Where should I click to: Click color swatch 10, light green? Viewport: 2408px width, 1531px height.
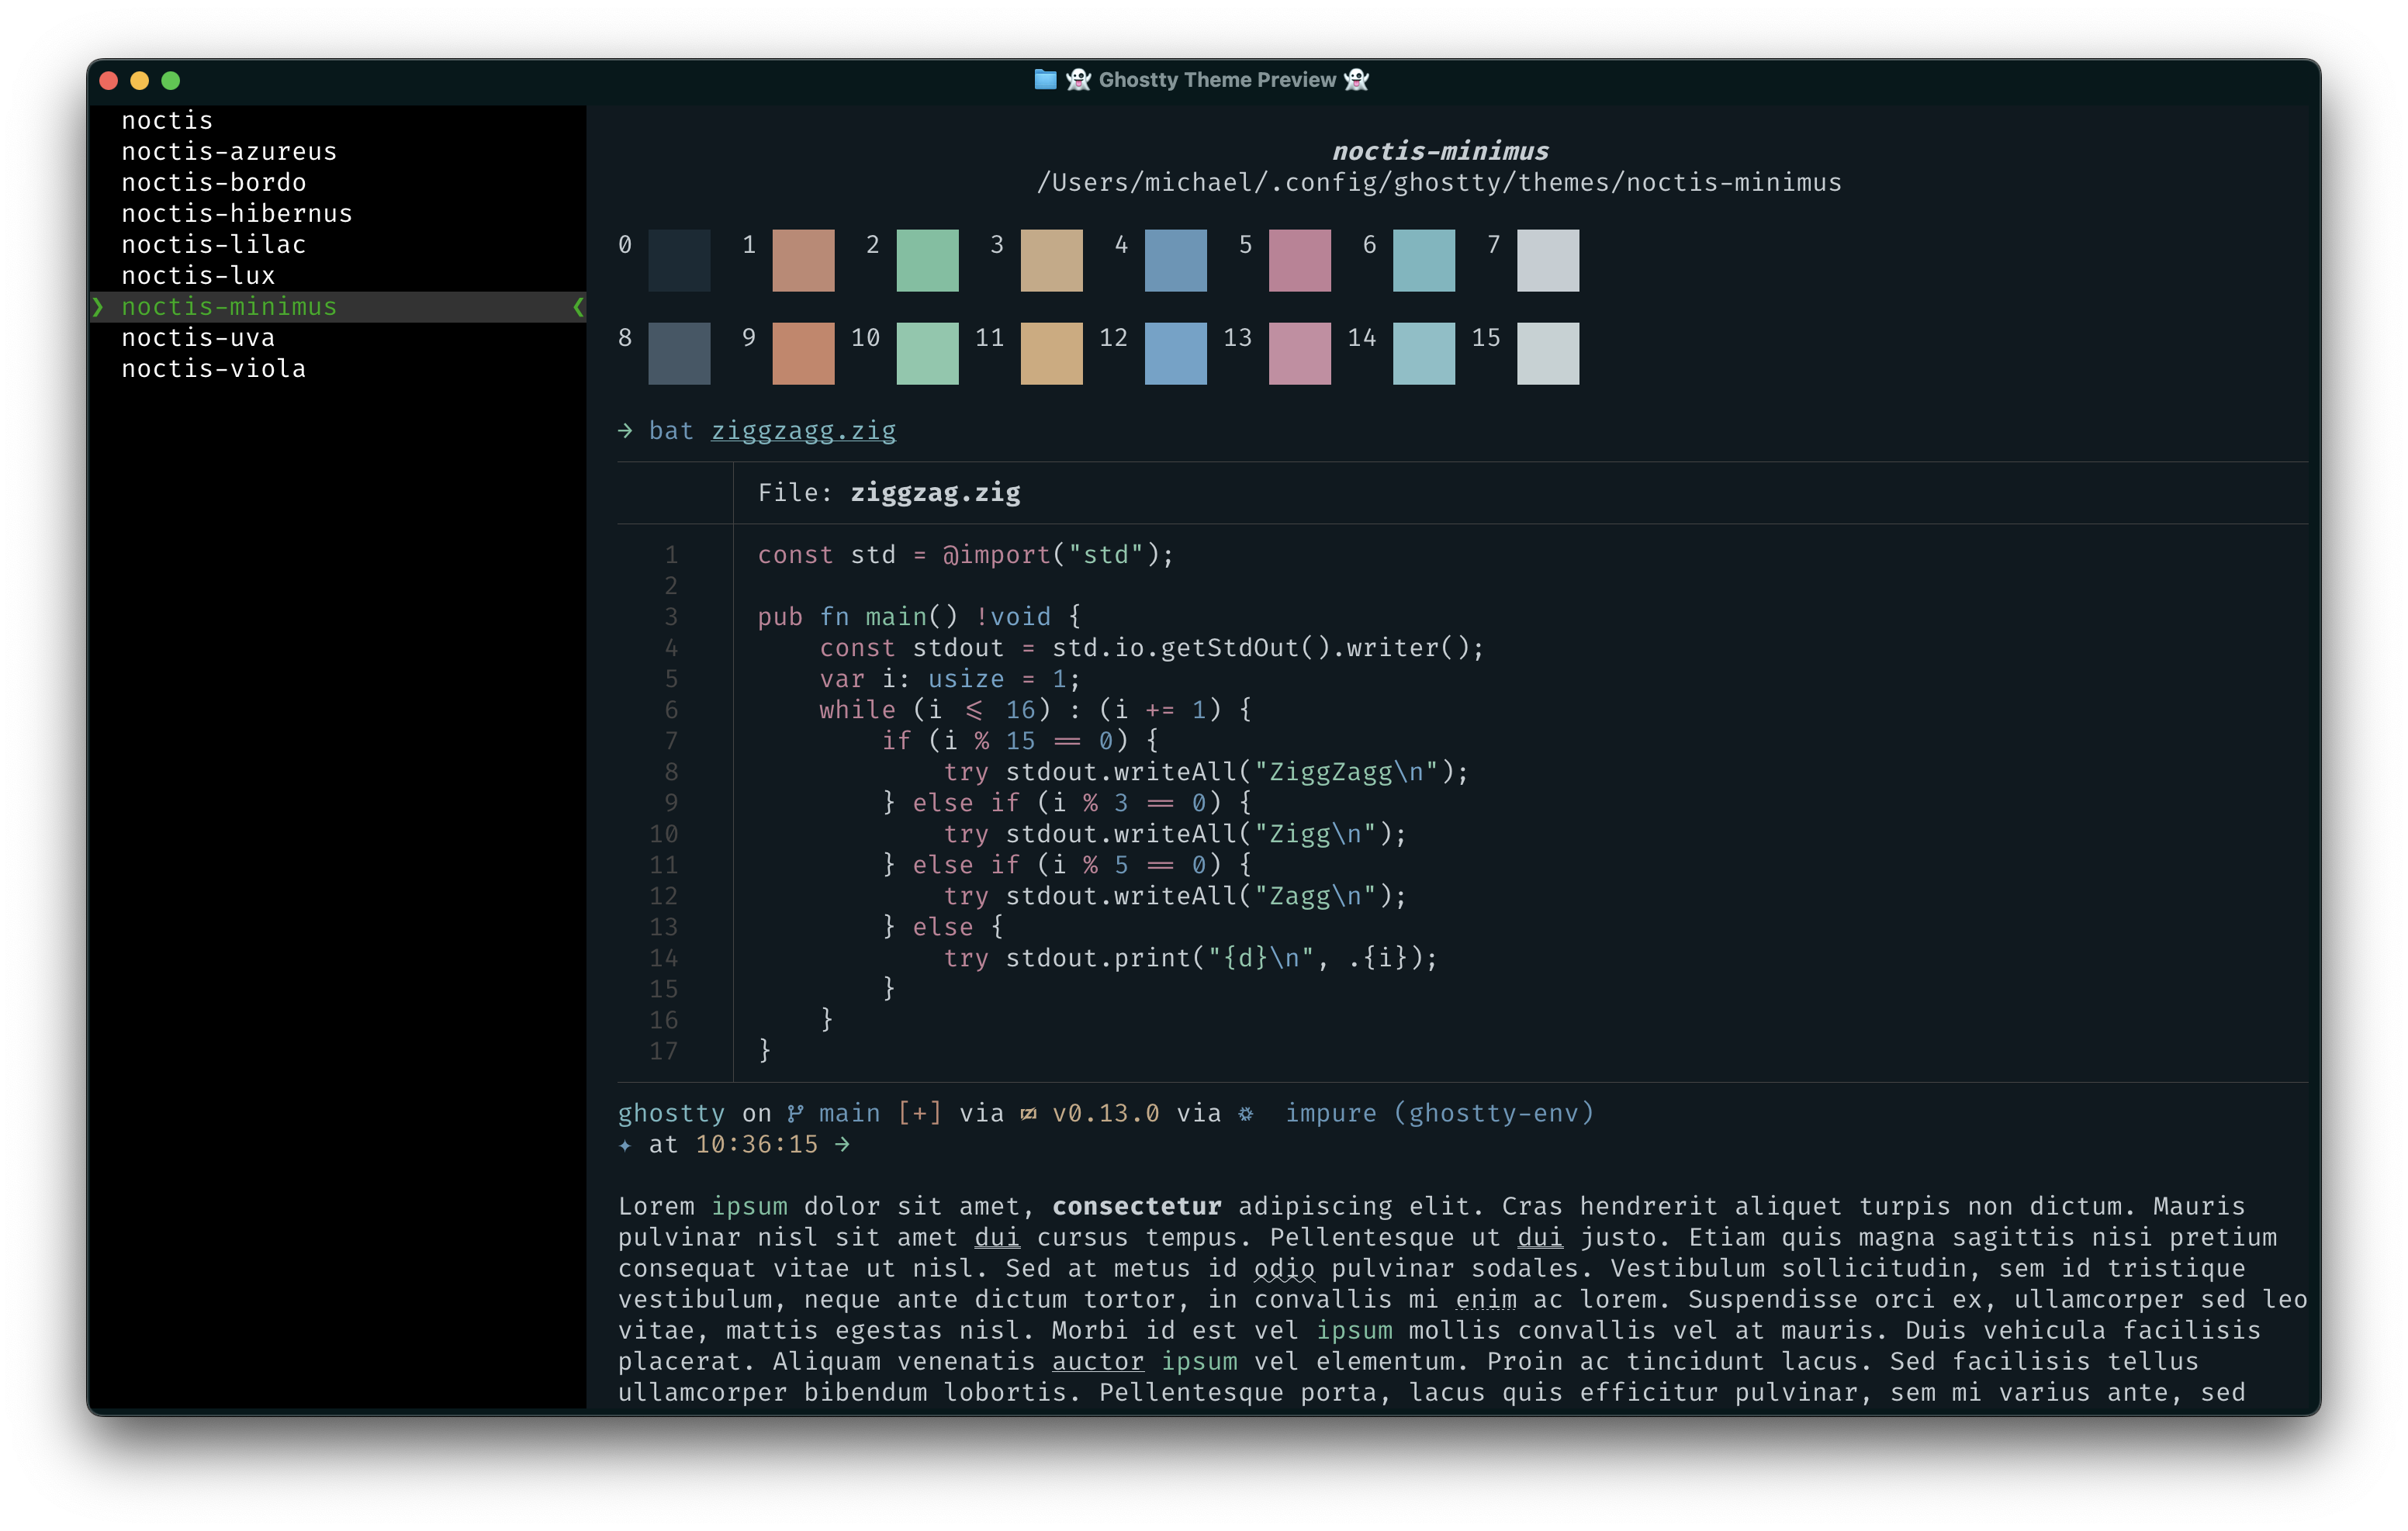pos(927,353)
